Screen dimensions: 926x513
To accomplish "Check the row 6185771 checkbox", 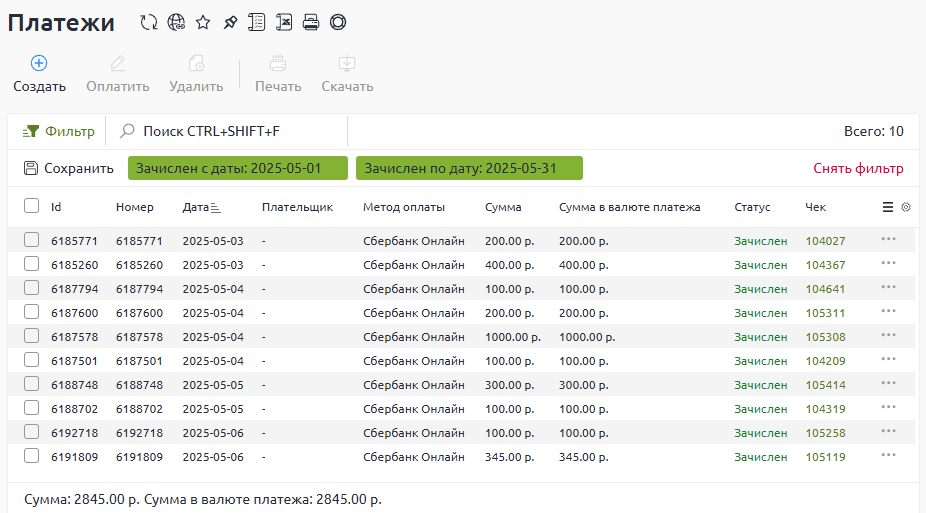I will click(31, 240).
